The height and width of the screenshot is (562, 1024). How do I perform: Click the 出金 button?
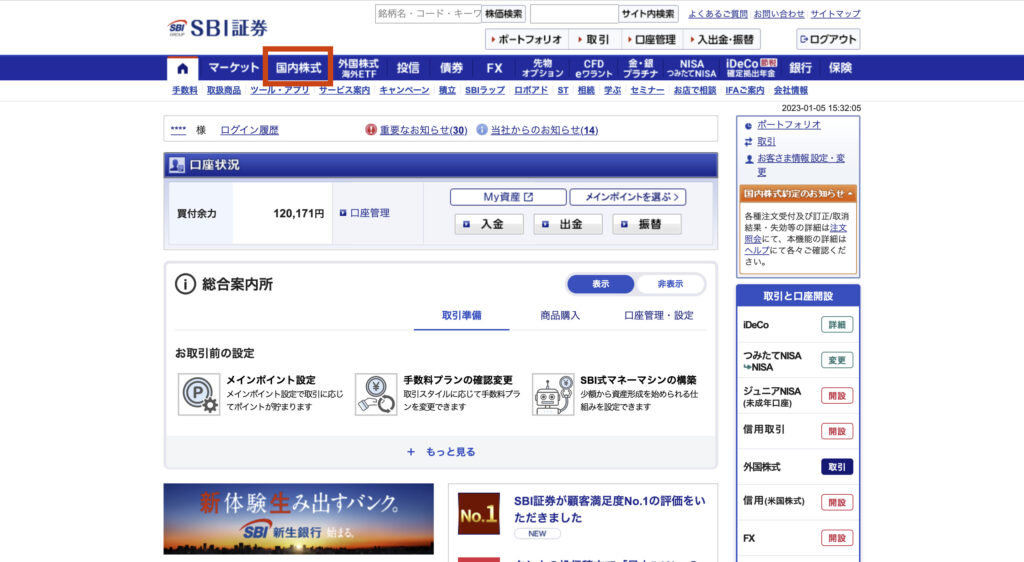coord(568,224)
